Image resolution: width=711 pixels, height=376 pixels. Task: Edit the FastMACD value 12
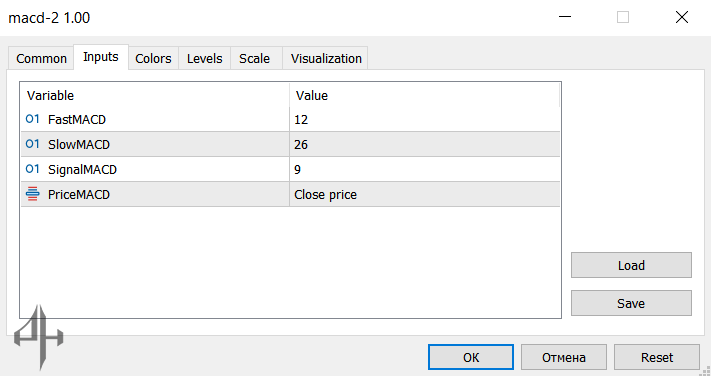click(424, 119)
